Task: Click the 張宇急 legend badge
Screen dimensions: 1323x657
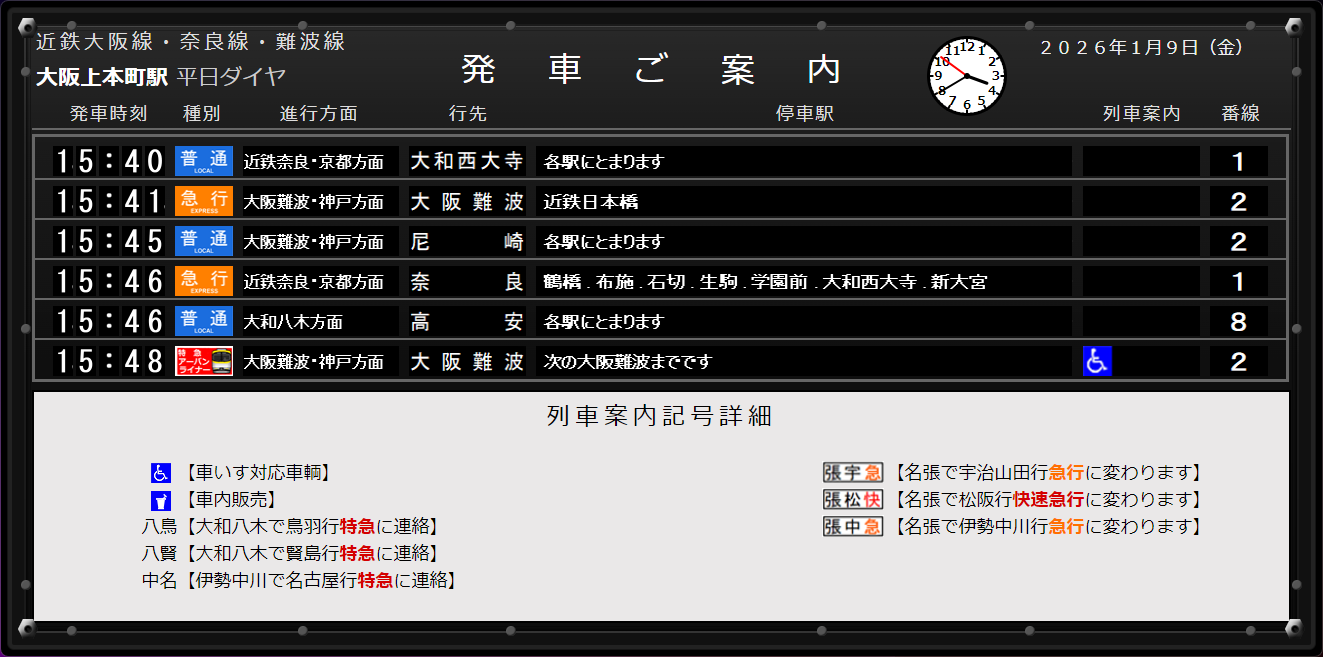Action: [x=852, y=473]
